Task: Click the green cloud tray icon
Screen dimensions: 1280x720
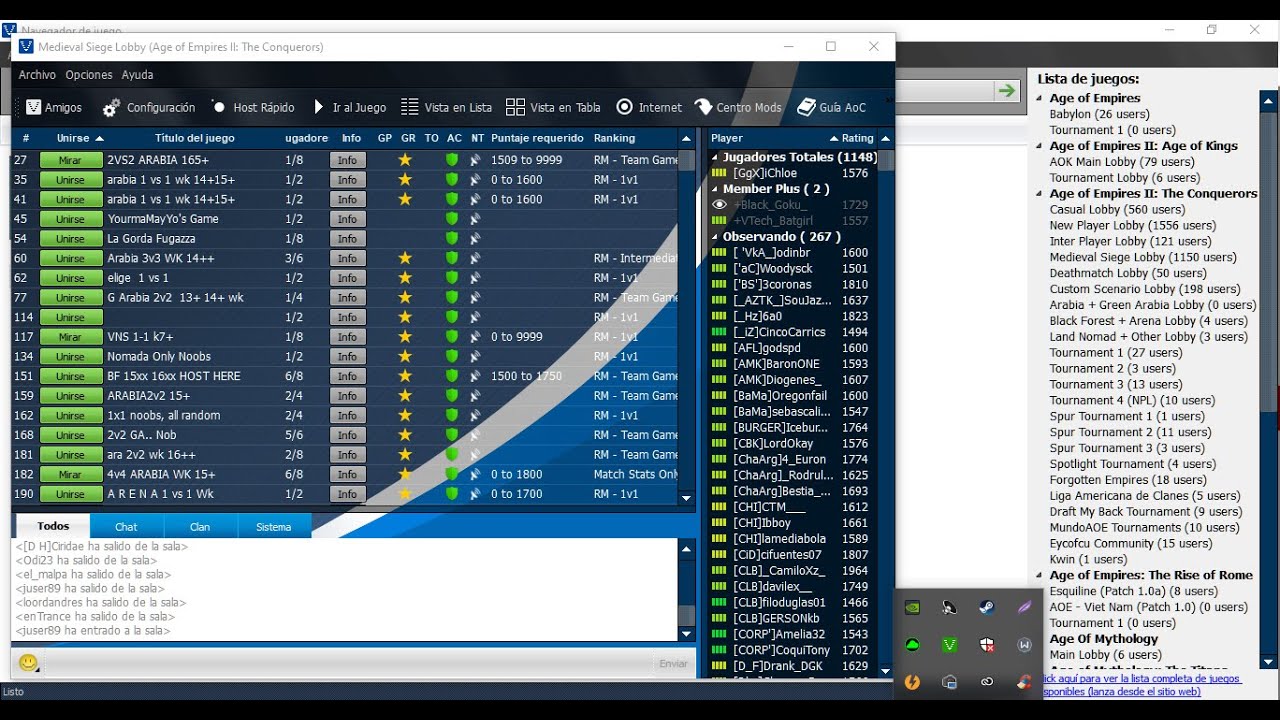Action: (x=912, y=645)
